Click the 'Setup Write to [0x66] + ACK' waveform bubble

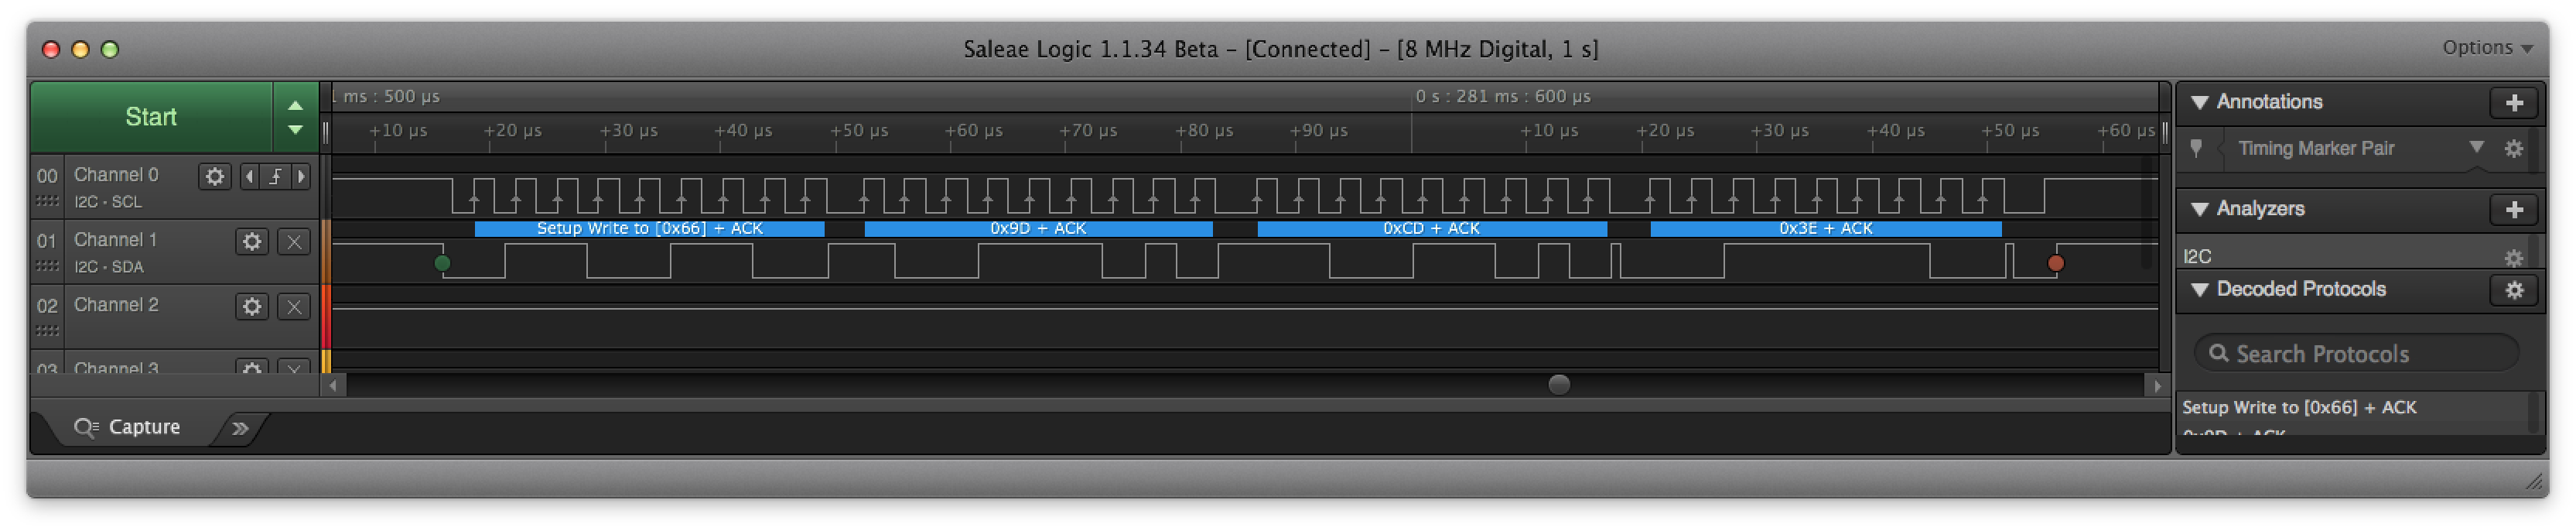(x=649, y=229)
